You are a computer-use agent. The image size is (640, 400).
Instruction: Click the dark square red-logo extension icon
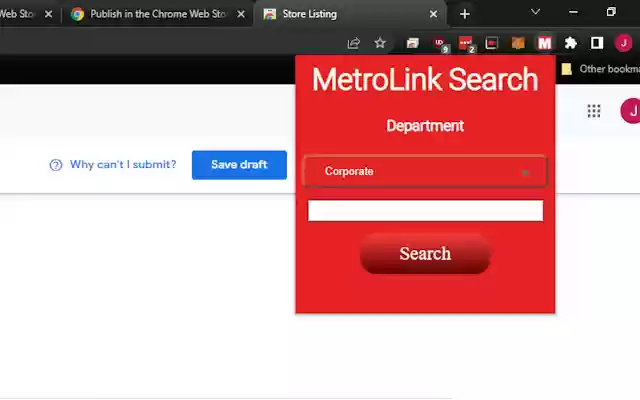pyautogui.click(x=491, y=43)
